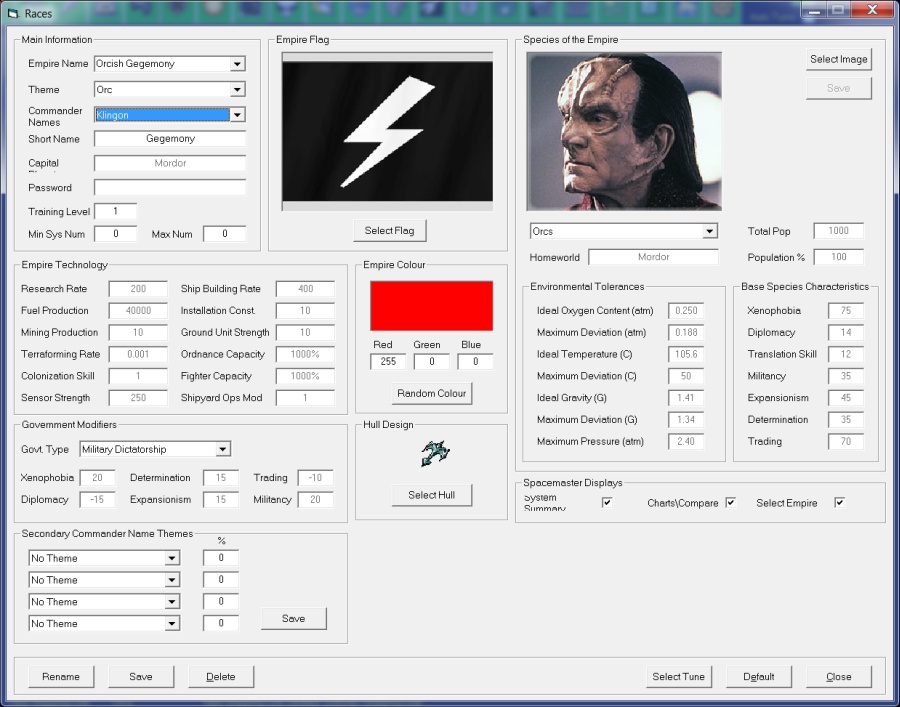The image size is (900, 707).
Task: Open the fourth No Theme dropdown
Action: tap(172, 623)
